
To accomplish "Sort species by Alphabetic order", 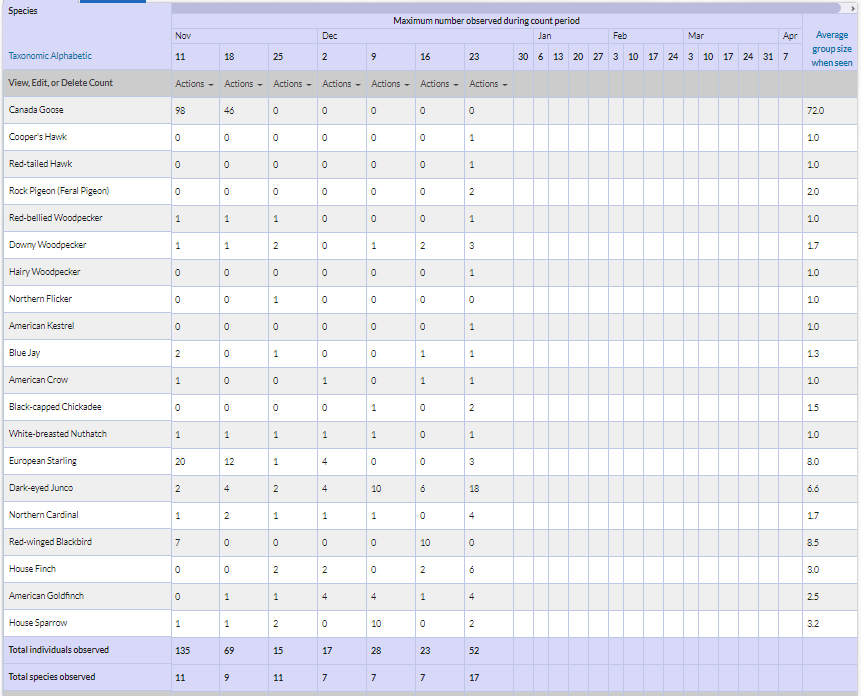I will (x=71, y=56).
